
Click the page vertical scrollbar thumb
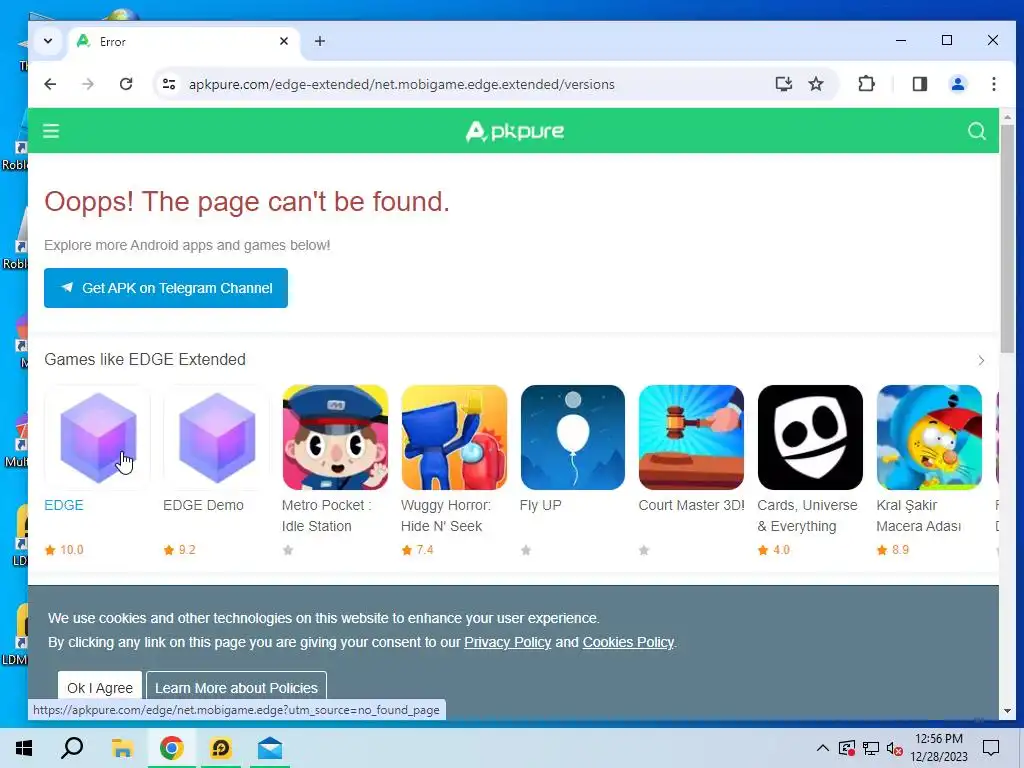pos(1007,238)
